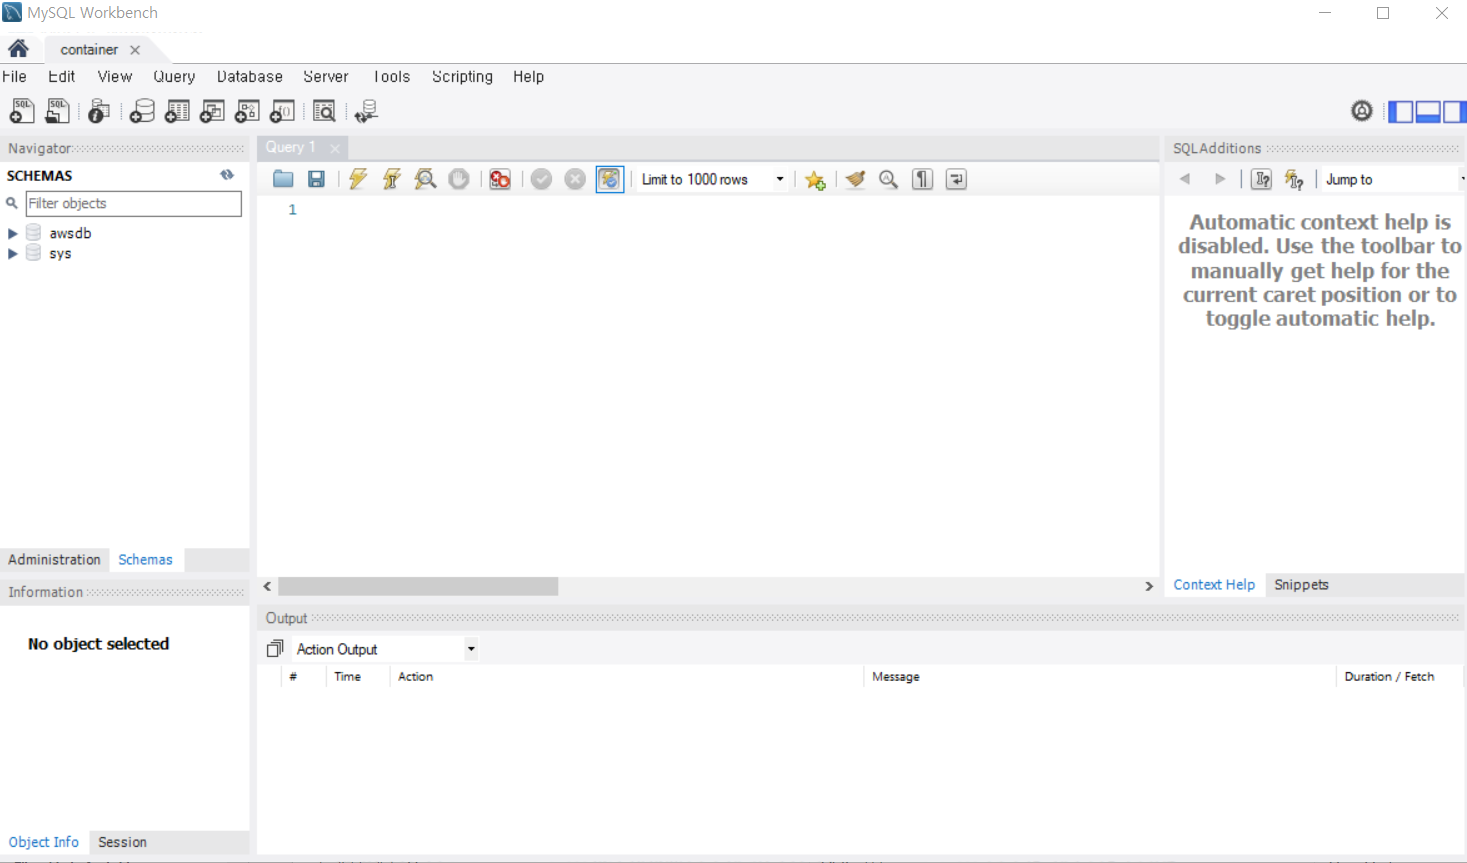Viewport: 1467px width, 863px height.
Task: Expand the sys schema
Action: [13, 254]
